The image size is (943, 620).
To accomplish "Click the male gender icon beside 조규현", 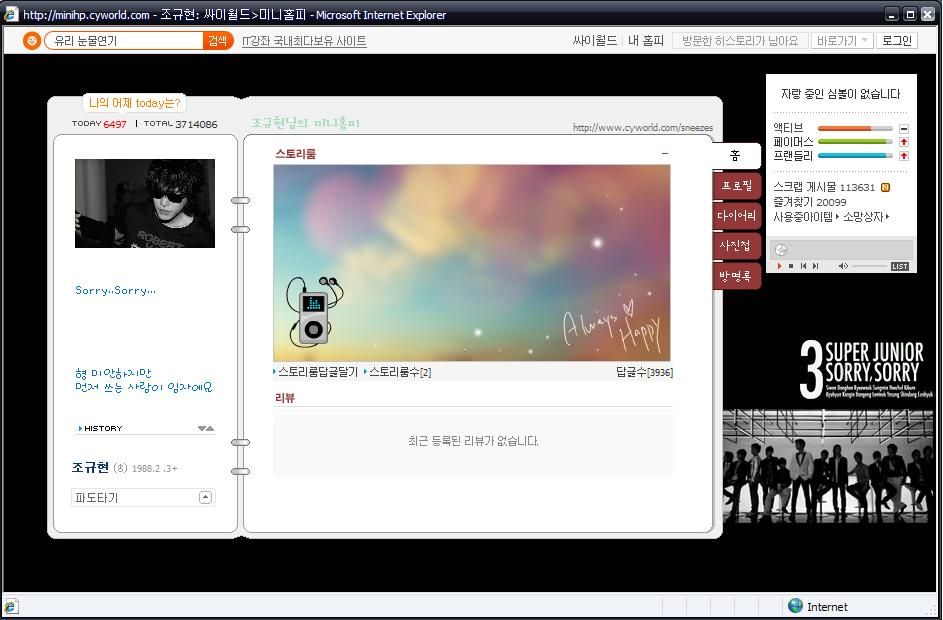I will (120, 468).
